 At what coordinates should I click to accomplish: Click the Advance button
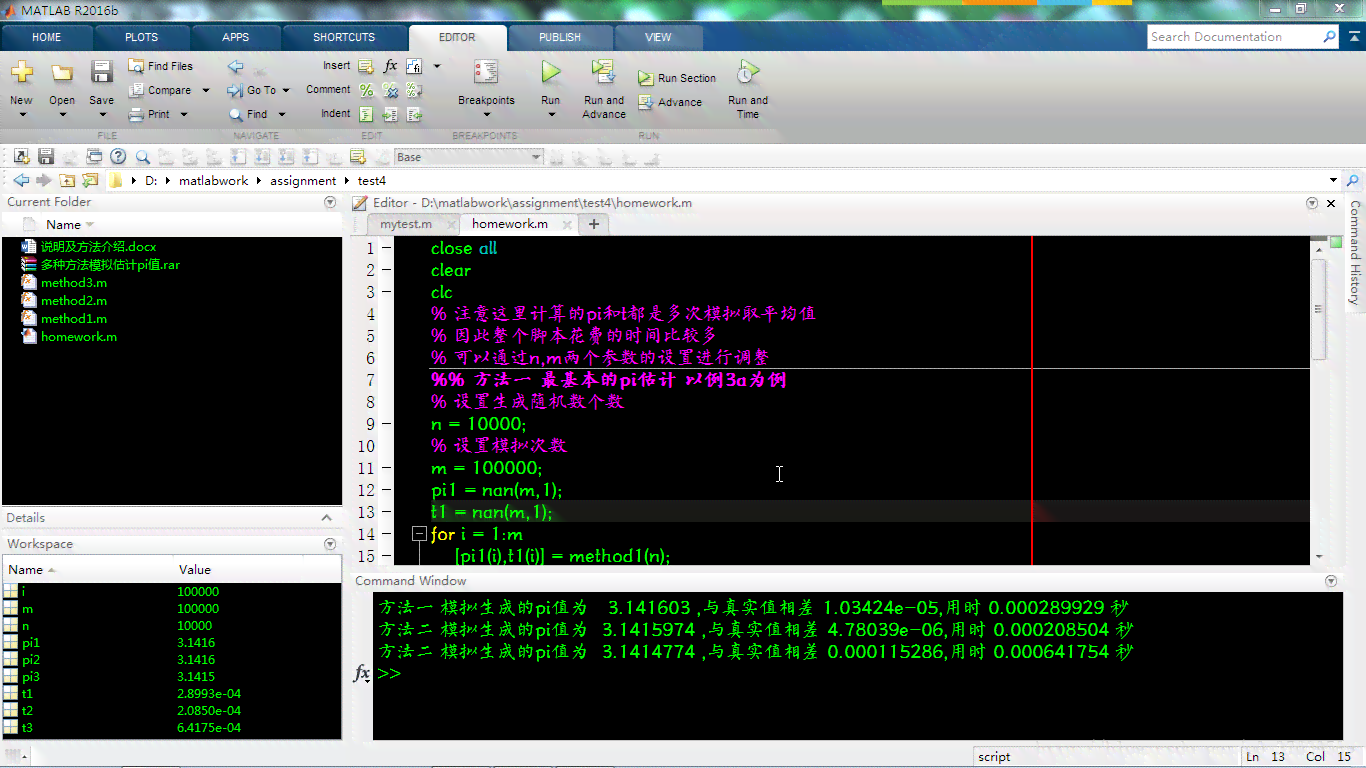pyautogui.click(x=670, y=102)
